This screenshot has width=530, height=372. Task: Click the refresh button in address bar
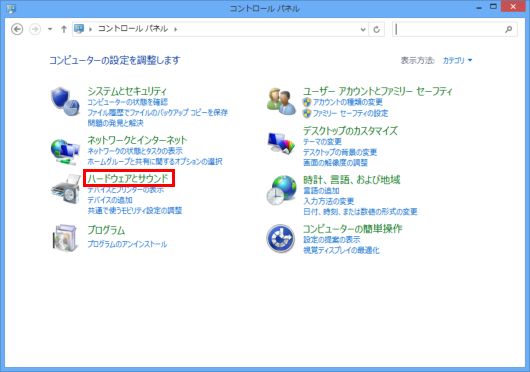(x=377, y=29)
